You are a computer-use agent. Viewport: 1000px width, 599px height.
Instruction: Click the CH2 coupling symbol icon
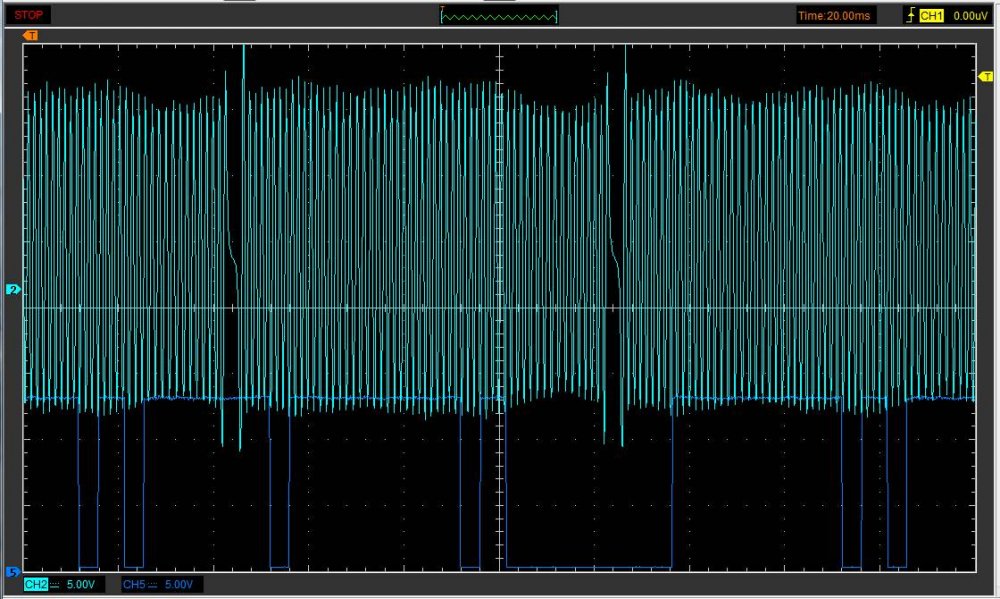[x=54, y=584]
